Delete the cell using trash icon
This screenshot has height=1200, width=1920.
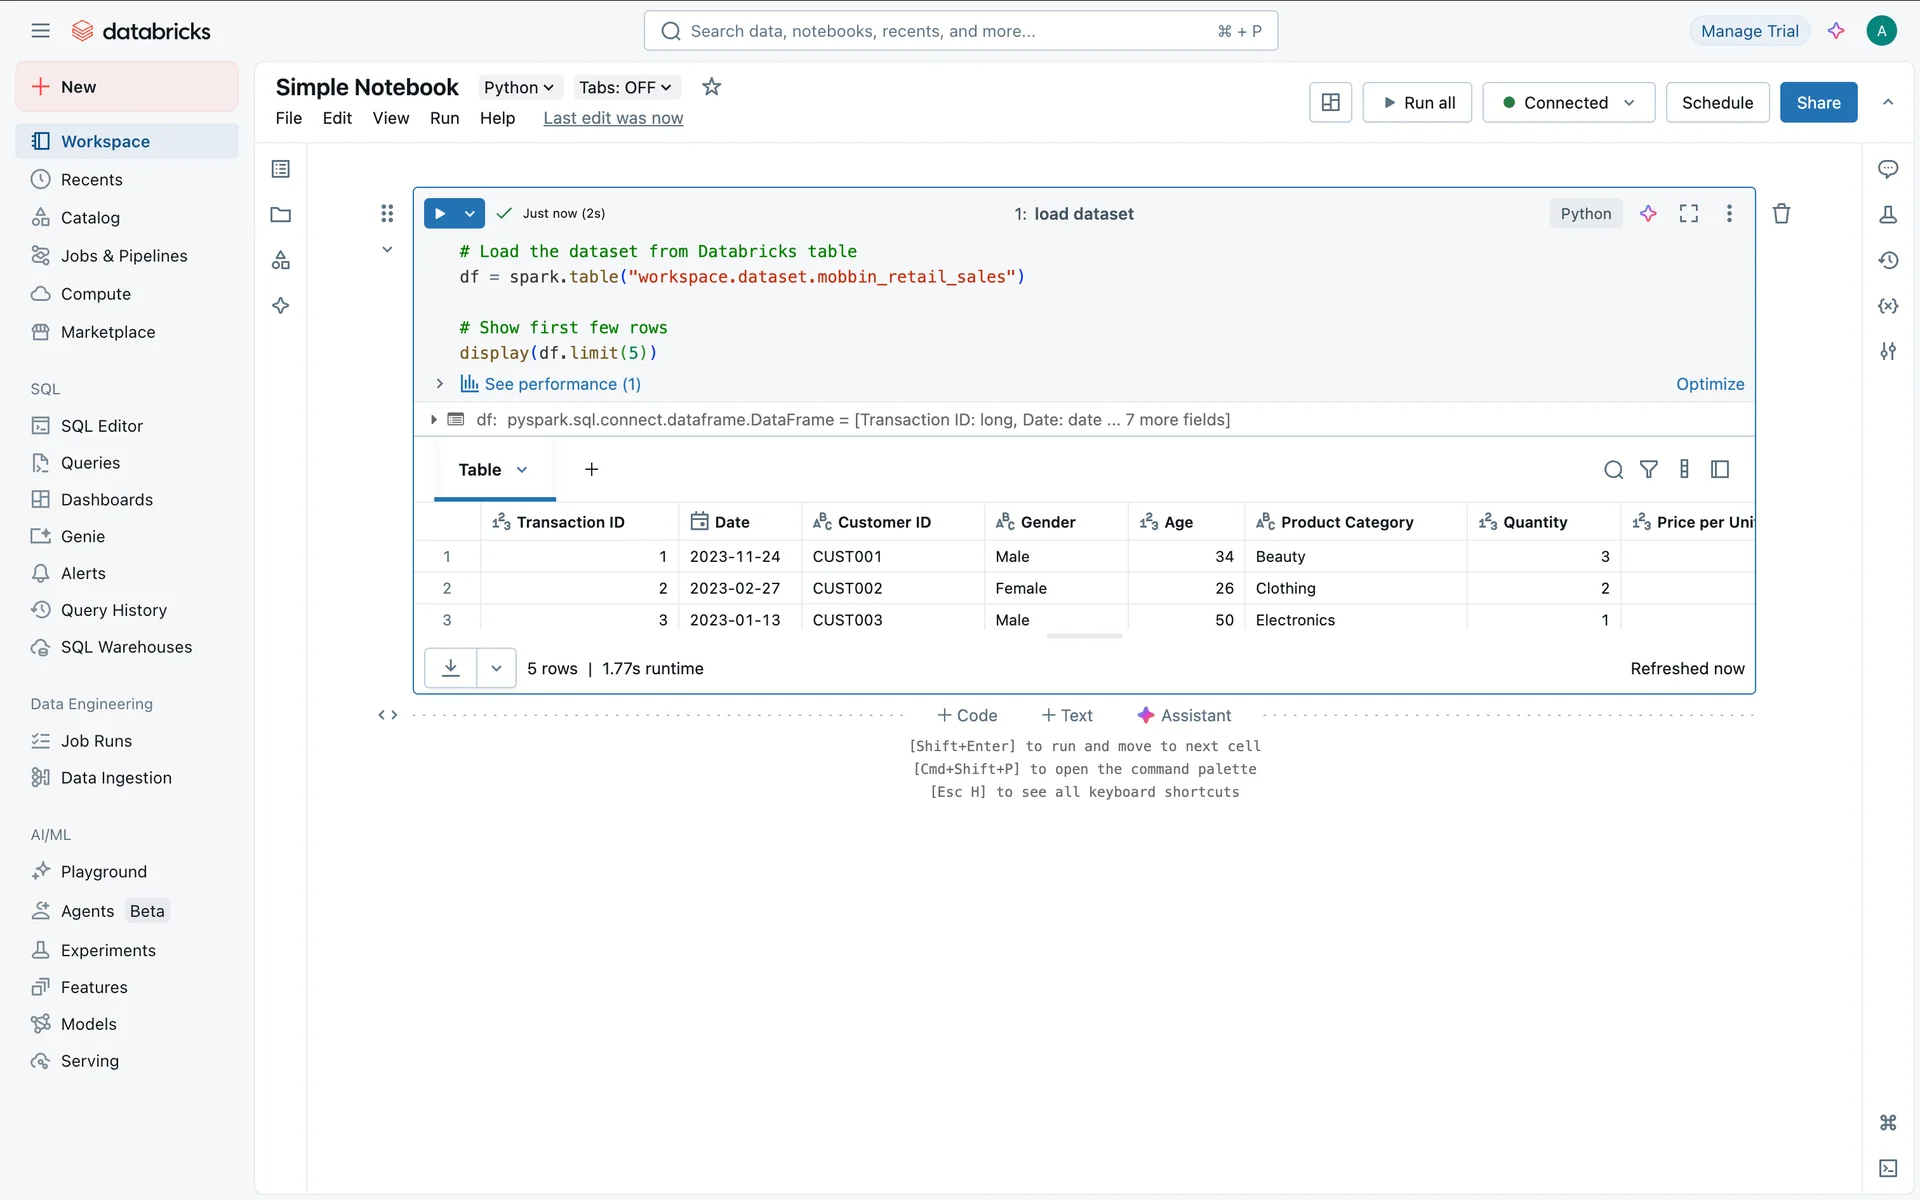click(x=1781, y=213)
